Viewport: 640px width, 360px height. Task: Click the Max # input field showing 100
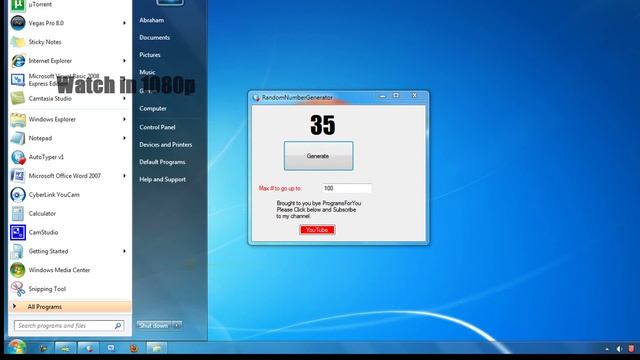click(x=347, y=188)
